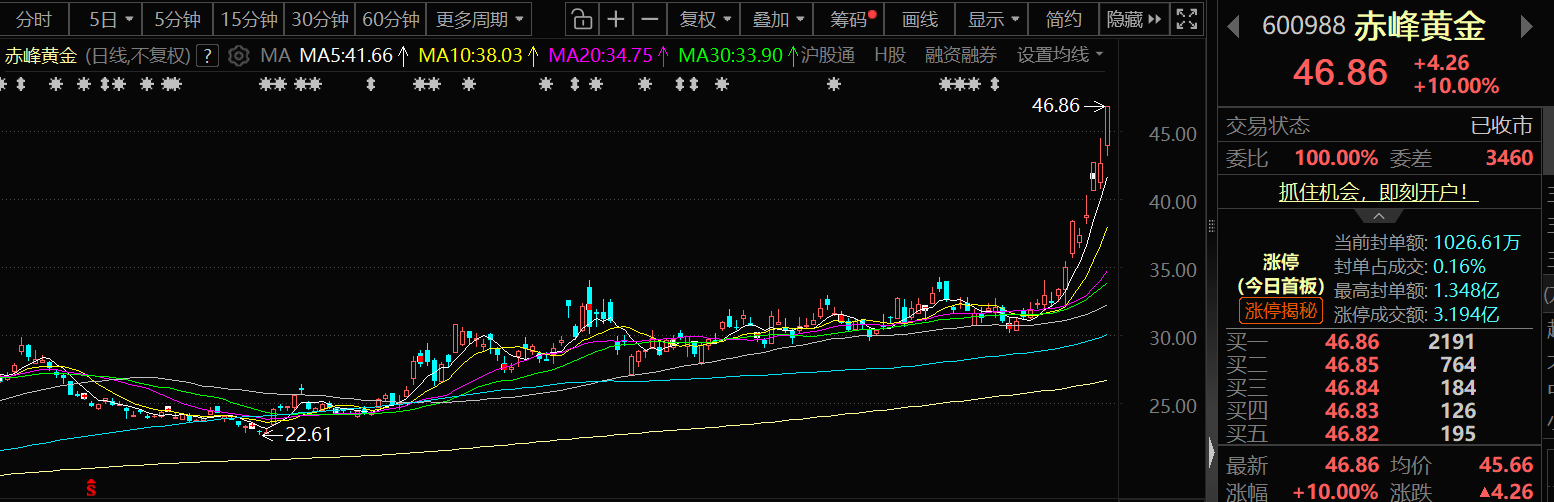Click the red S marker below chart
The width and height of the screenshot is (1554, 502).
[91, 487]
